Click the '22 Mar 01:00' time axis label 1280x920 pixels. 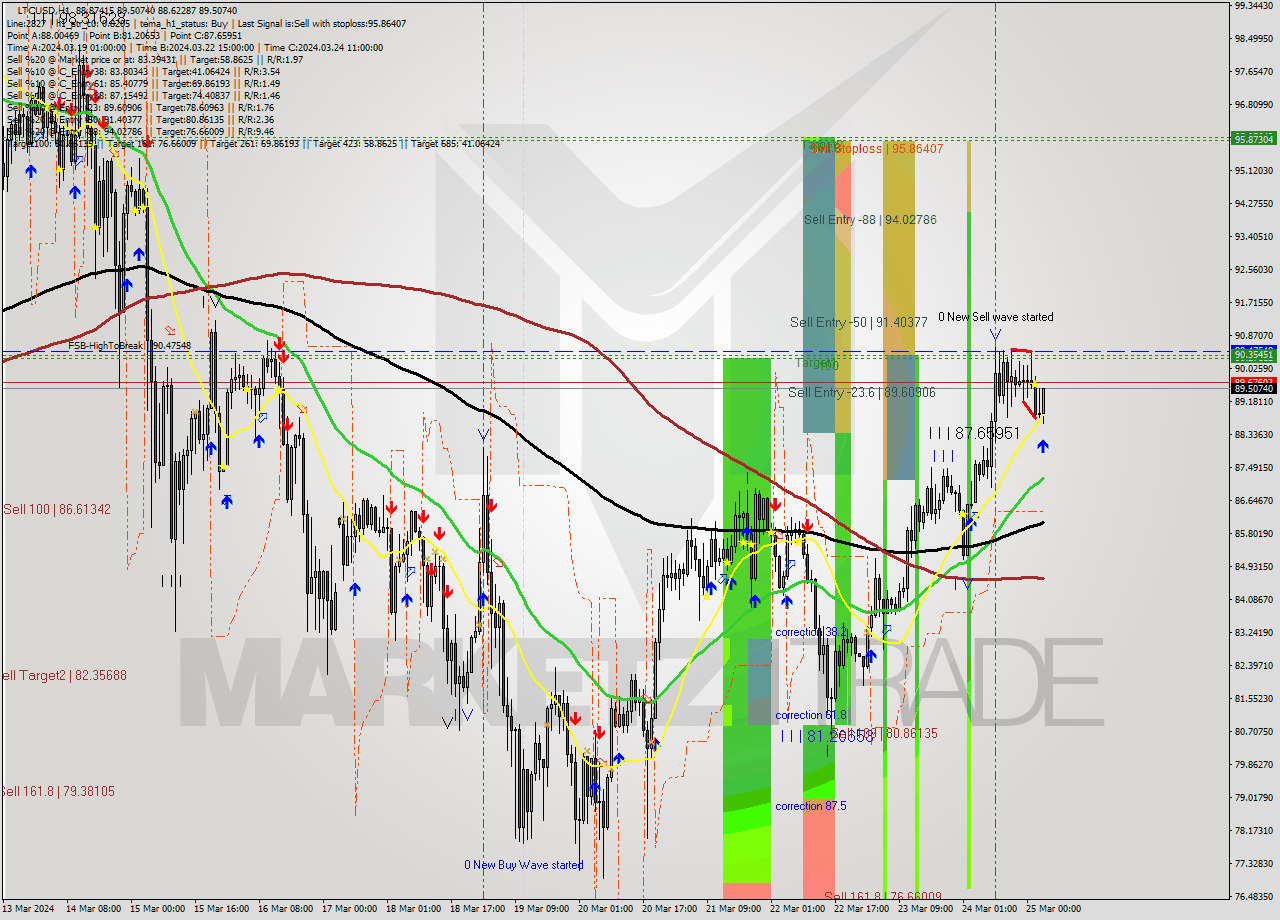tap(797, 909)
